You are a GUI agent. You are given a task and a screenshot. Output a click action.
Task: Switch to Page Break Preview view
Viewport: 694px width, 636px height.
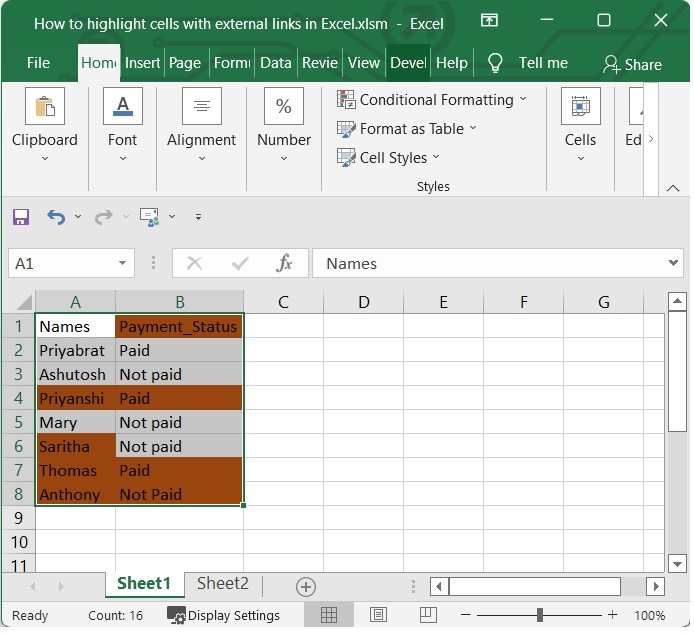tap(427, 615)
